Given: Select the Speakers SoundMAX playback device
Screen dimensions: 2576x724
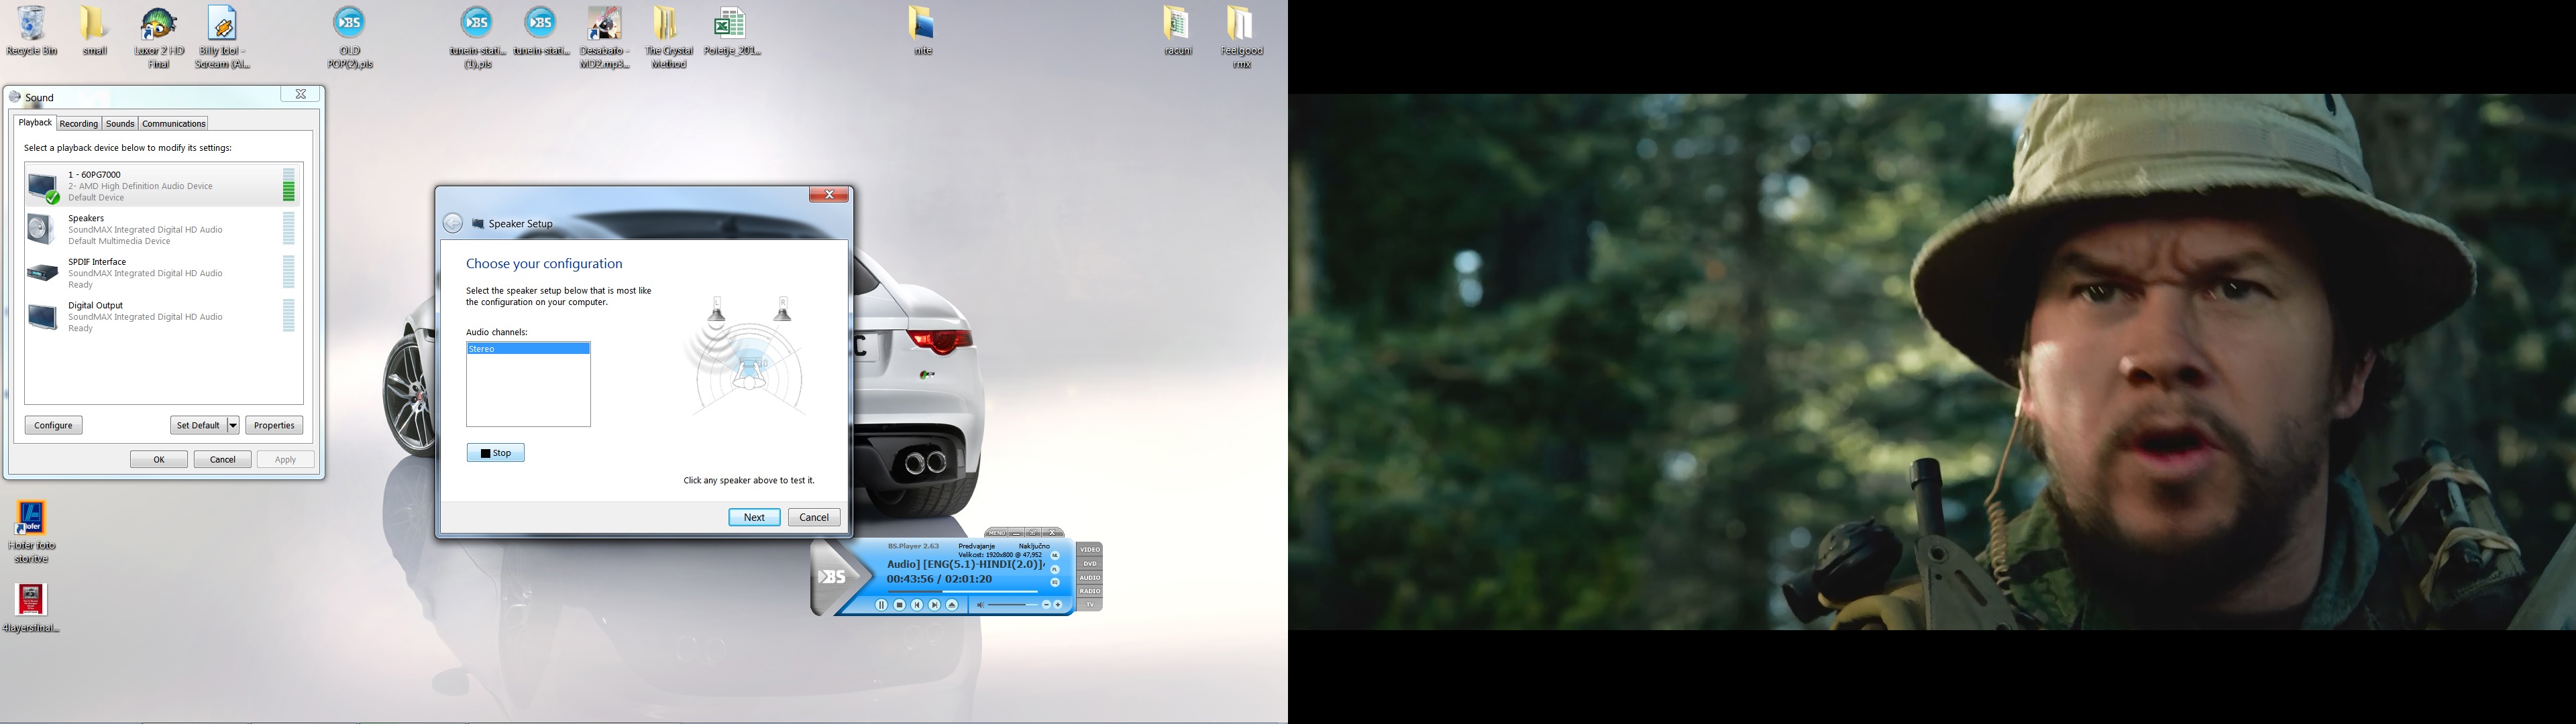Looking at the screenshot, I should (x=163, y=229).
